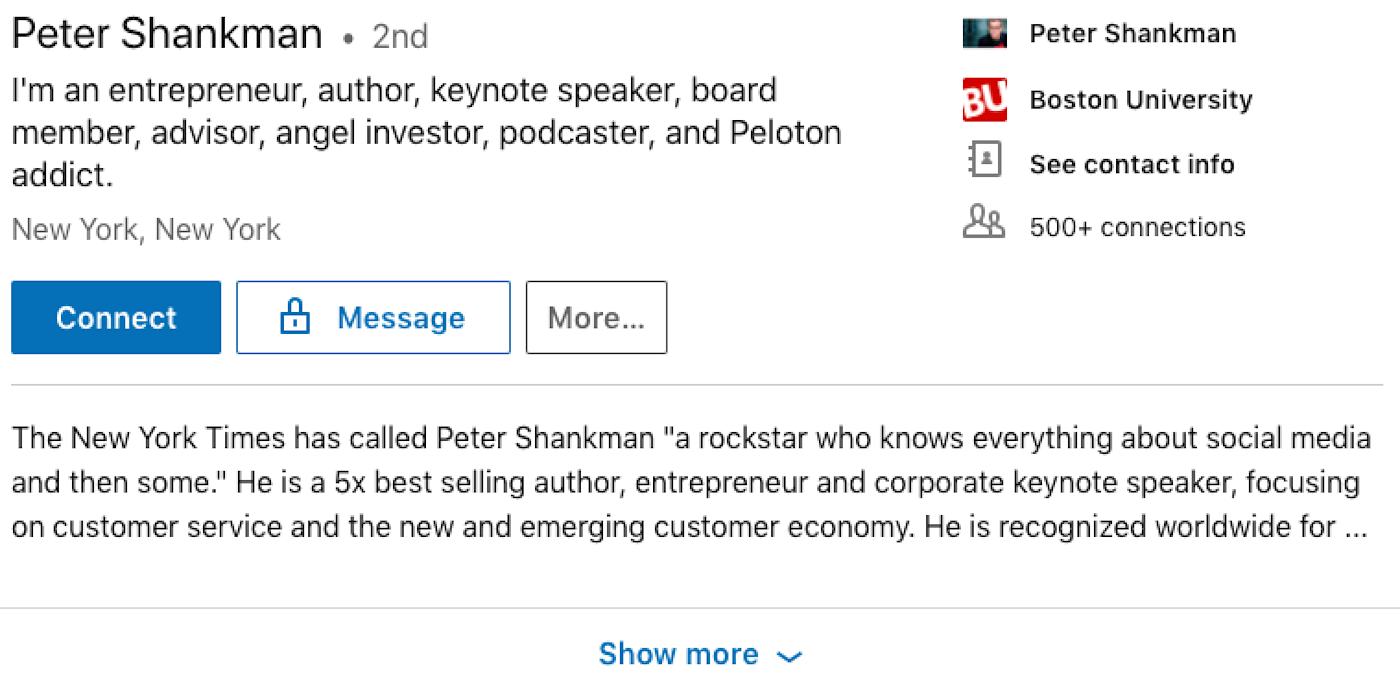1400x681 pixels.
Task: Click the summary paragraph about New York Times
Action: 691,483
